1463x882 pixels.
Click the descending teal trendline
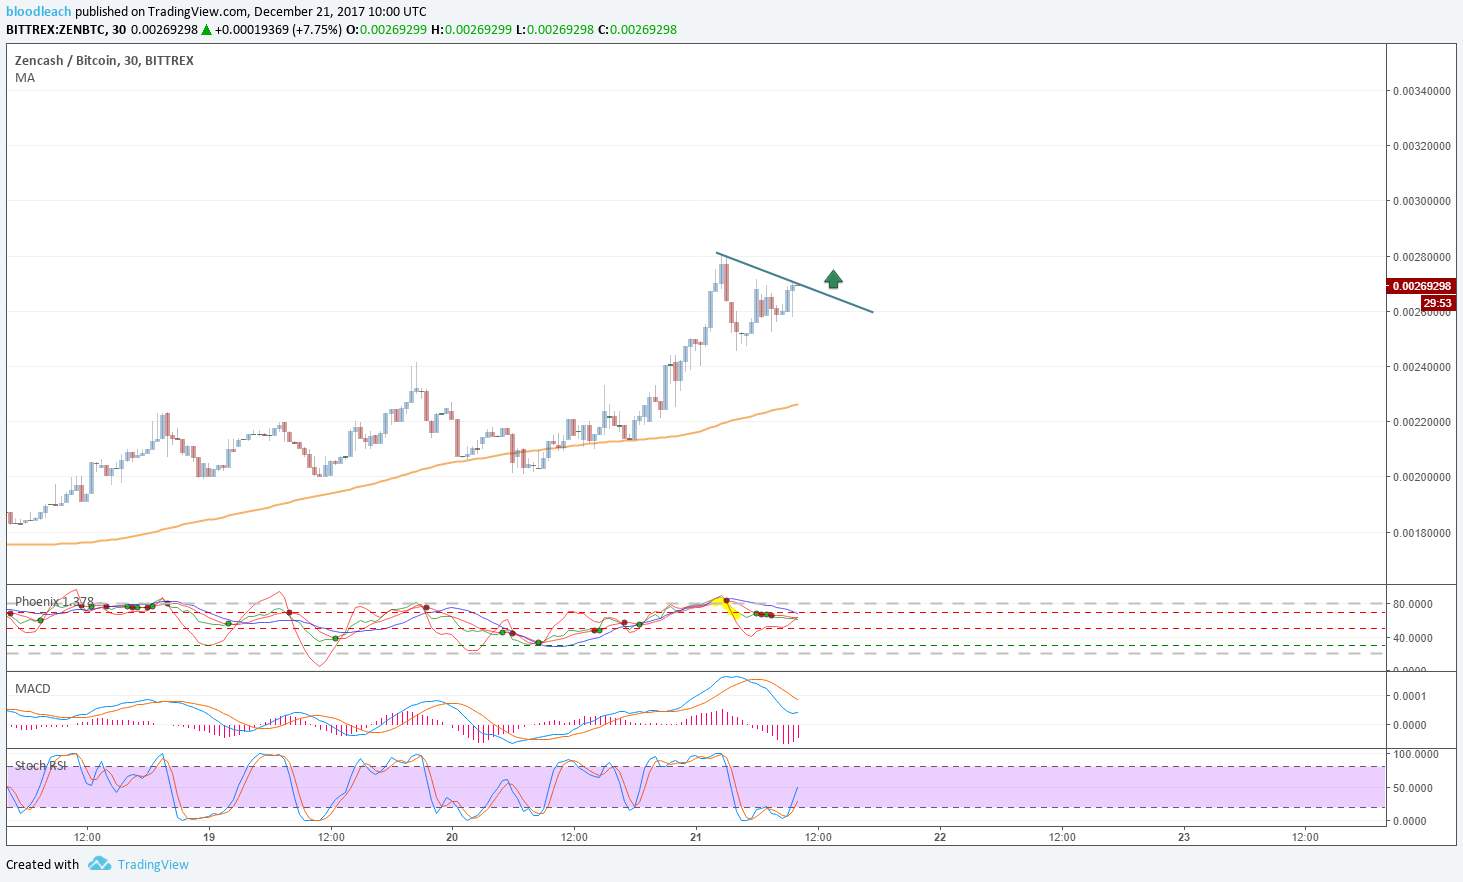click(x=795, y=283)
